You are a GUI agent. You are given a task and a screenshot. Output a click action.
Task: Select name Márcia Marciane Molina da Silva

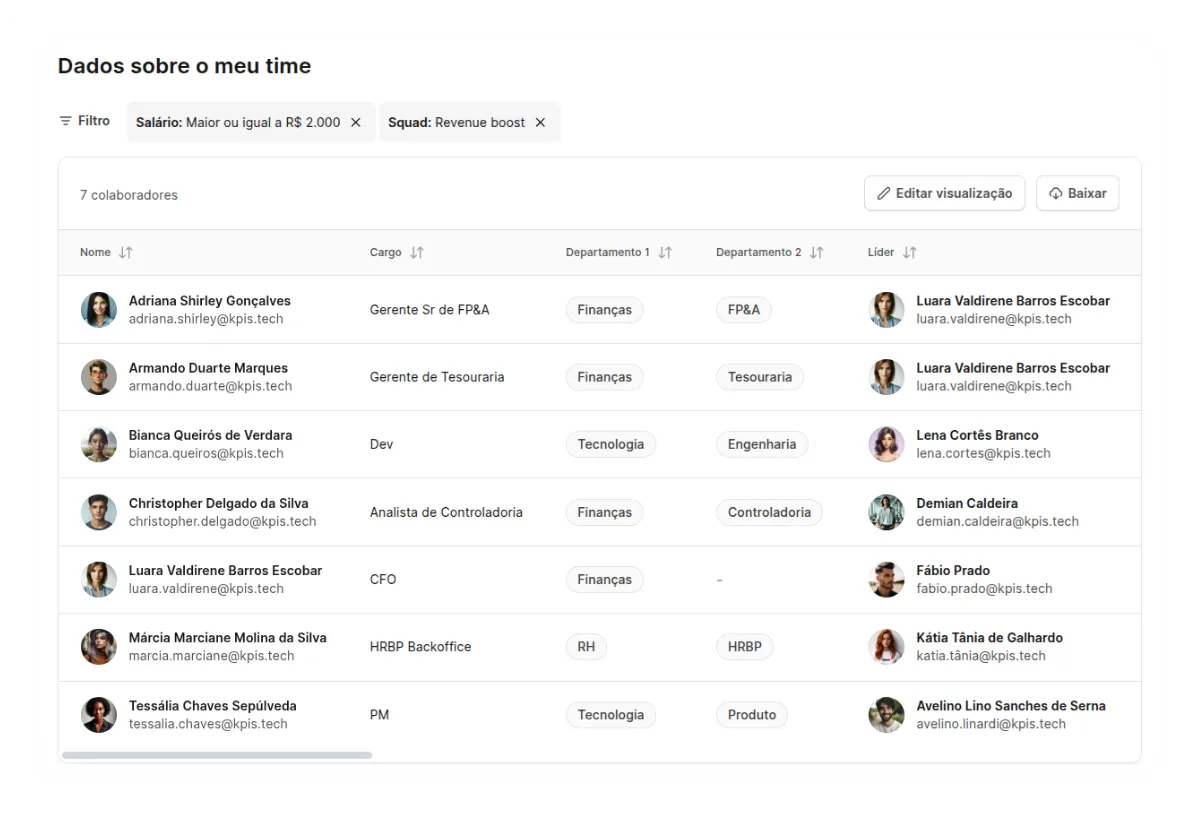pyautogui.click(x=228, y=637)
